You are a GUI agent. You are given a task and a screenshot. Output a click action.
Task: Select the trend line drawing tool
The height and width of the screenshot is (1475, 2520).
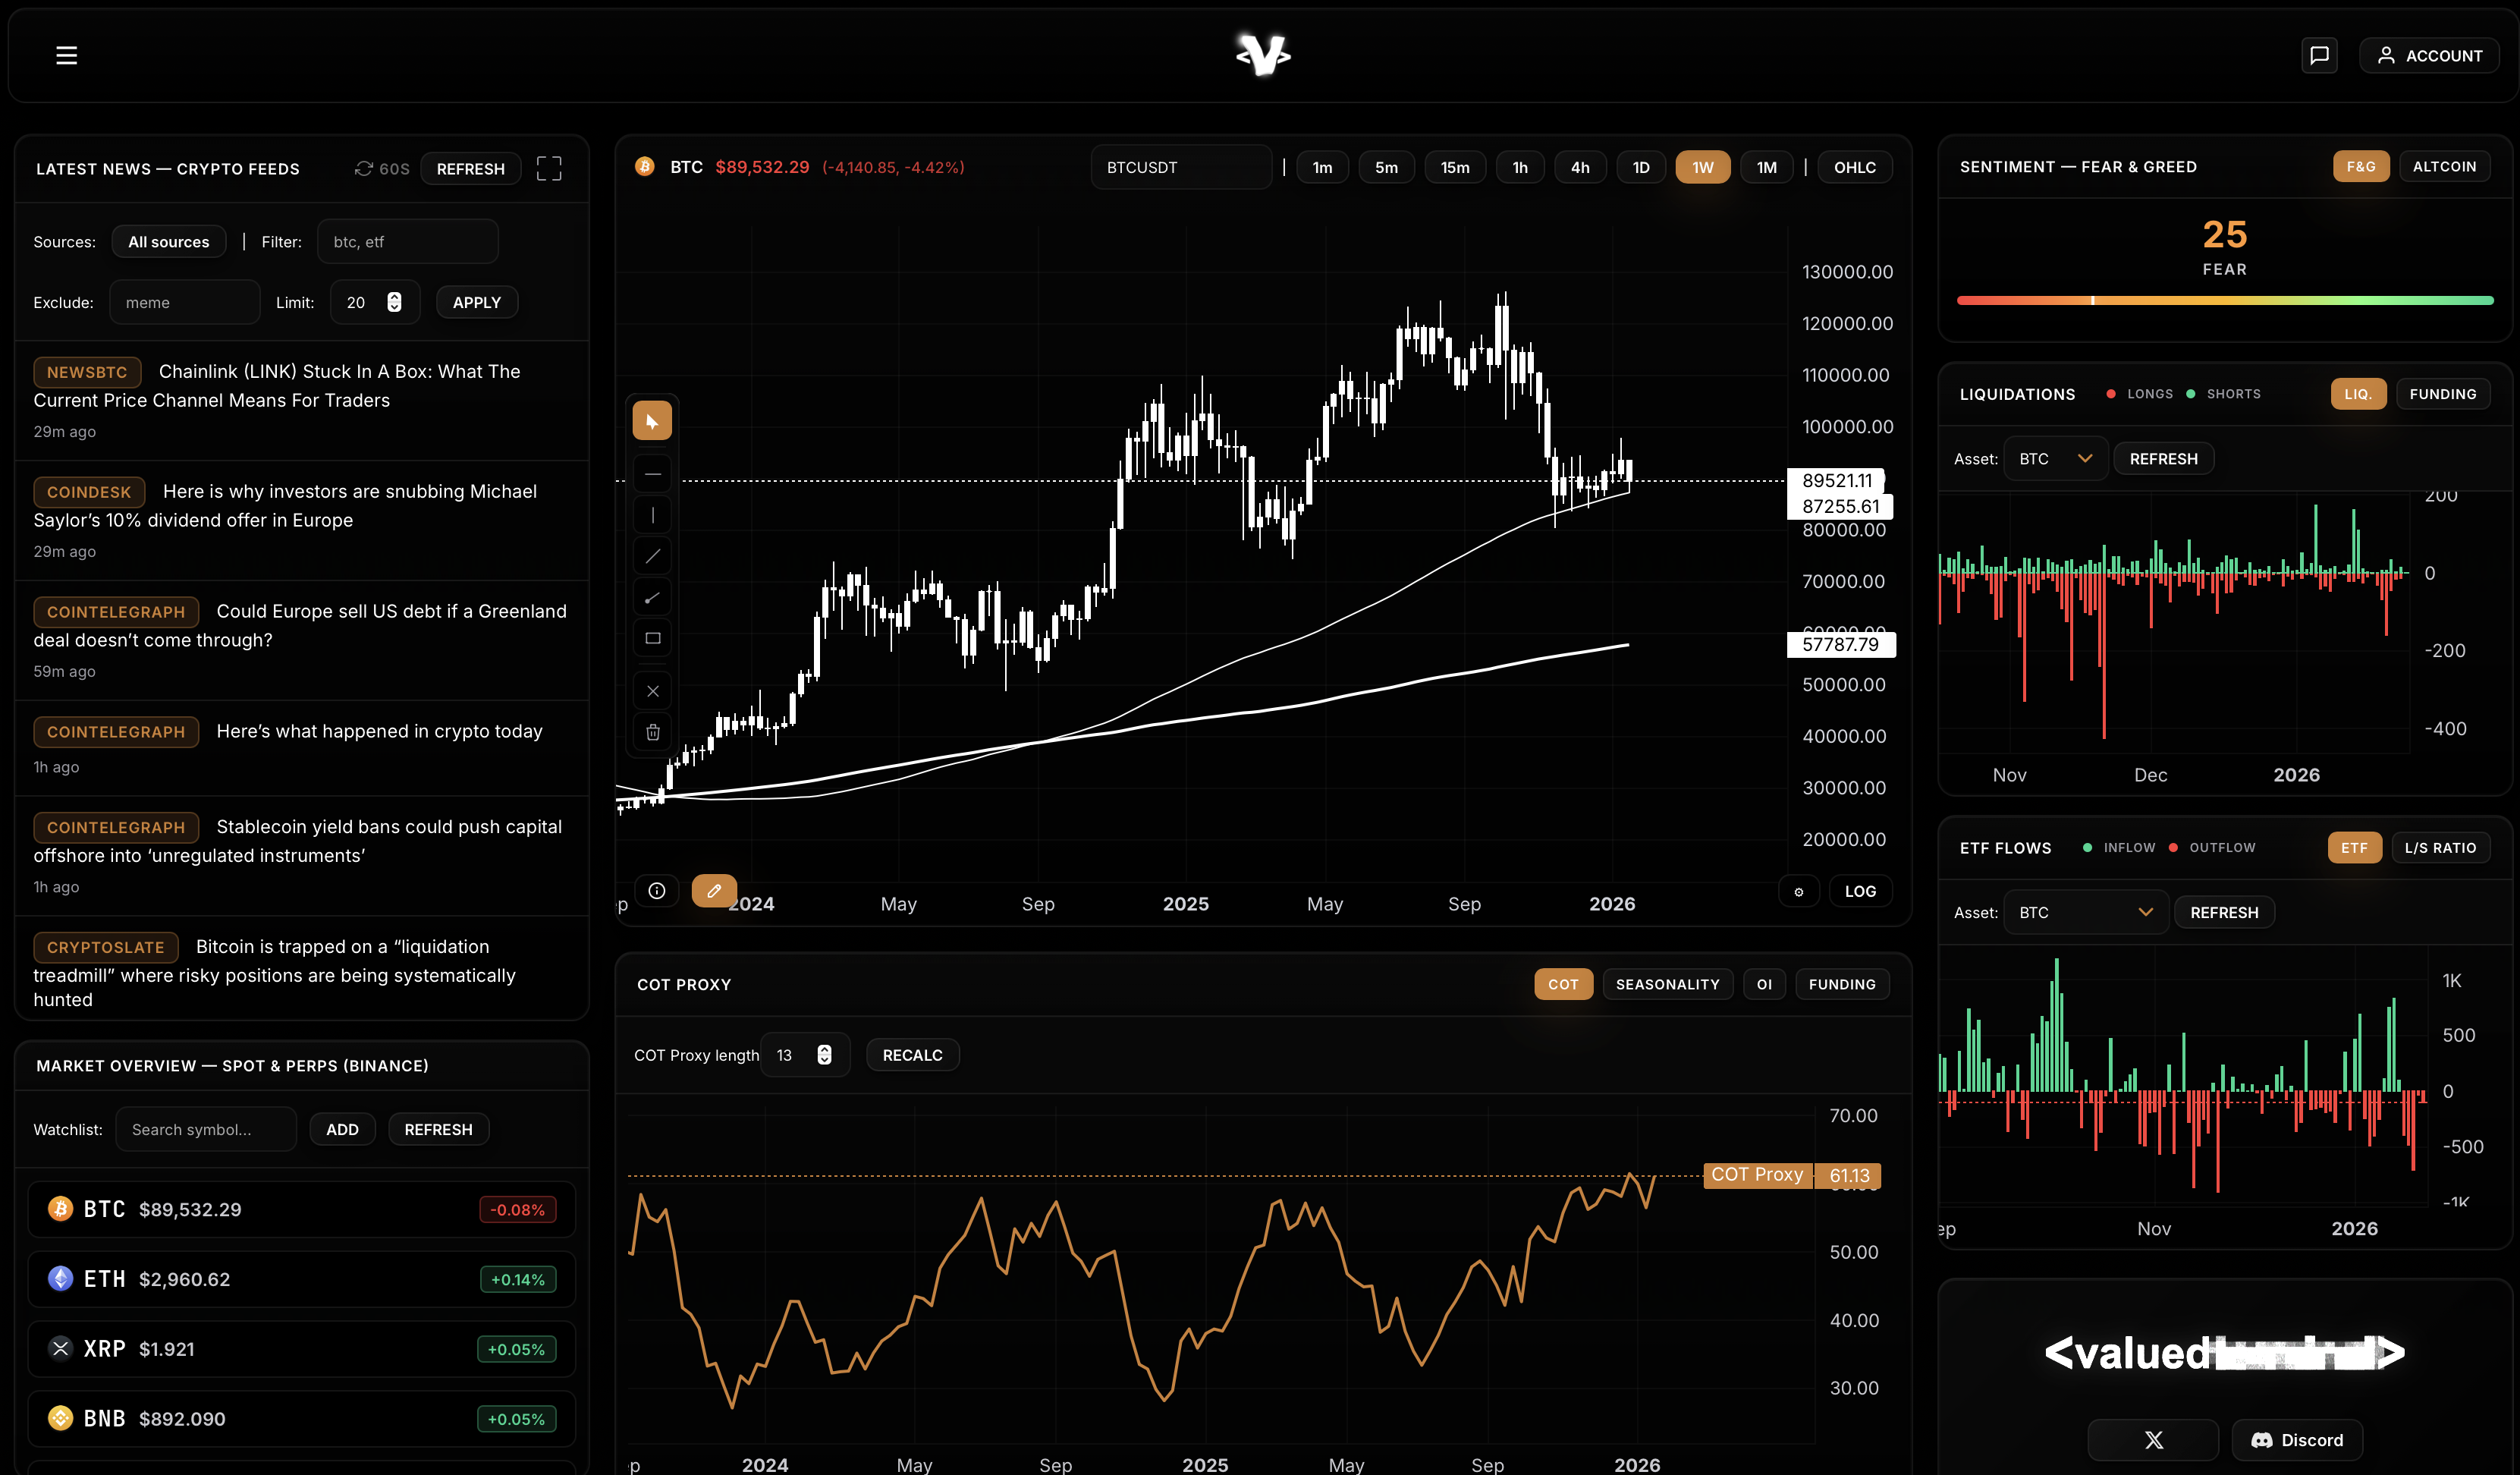(652, 556)
